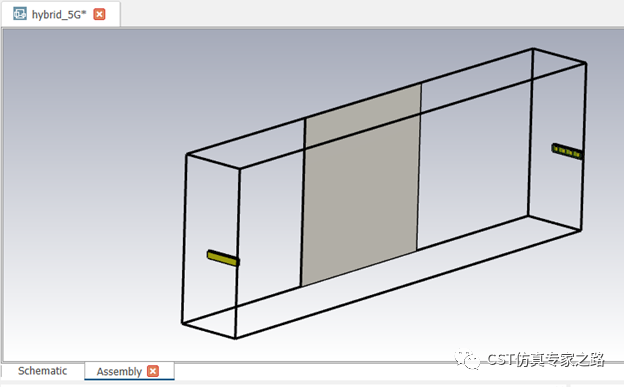Viewport: 624px width, 387px height.
Task: Click the top far-right corner of the wireframe
Action: click(x=586, y=63)
